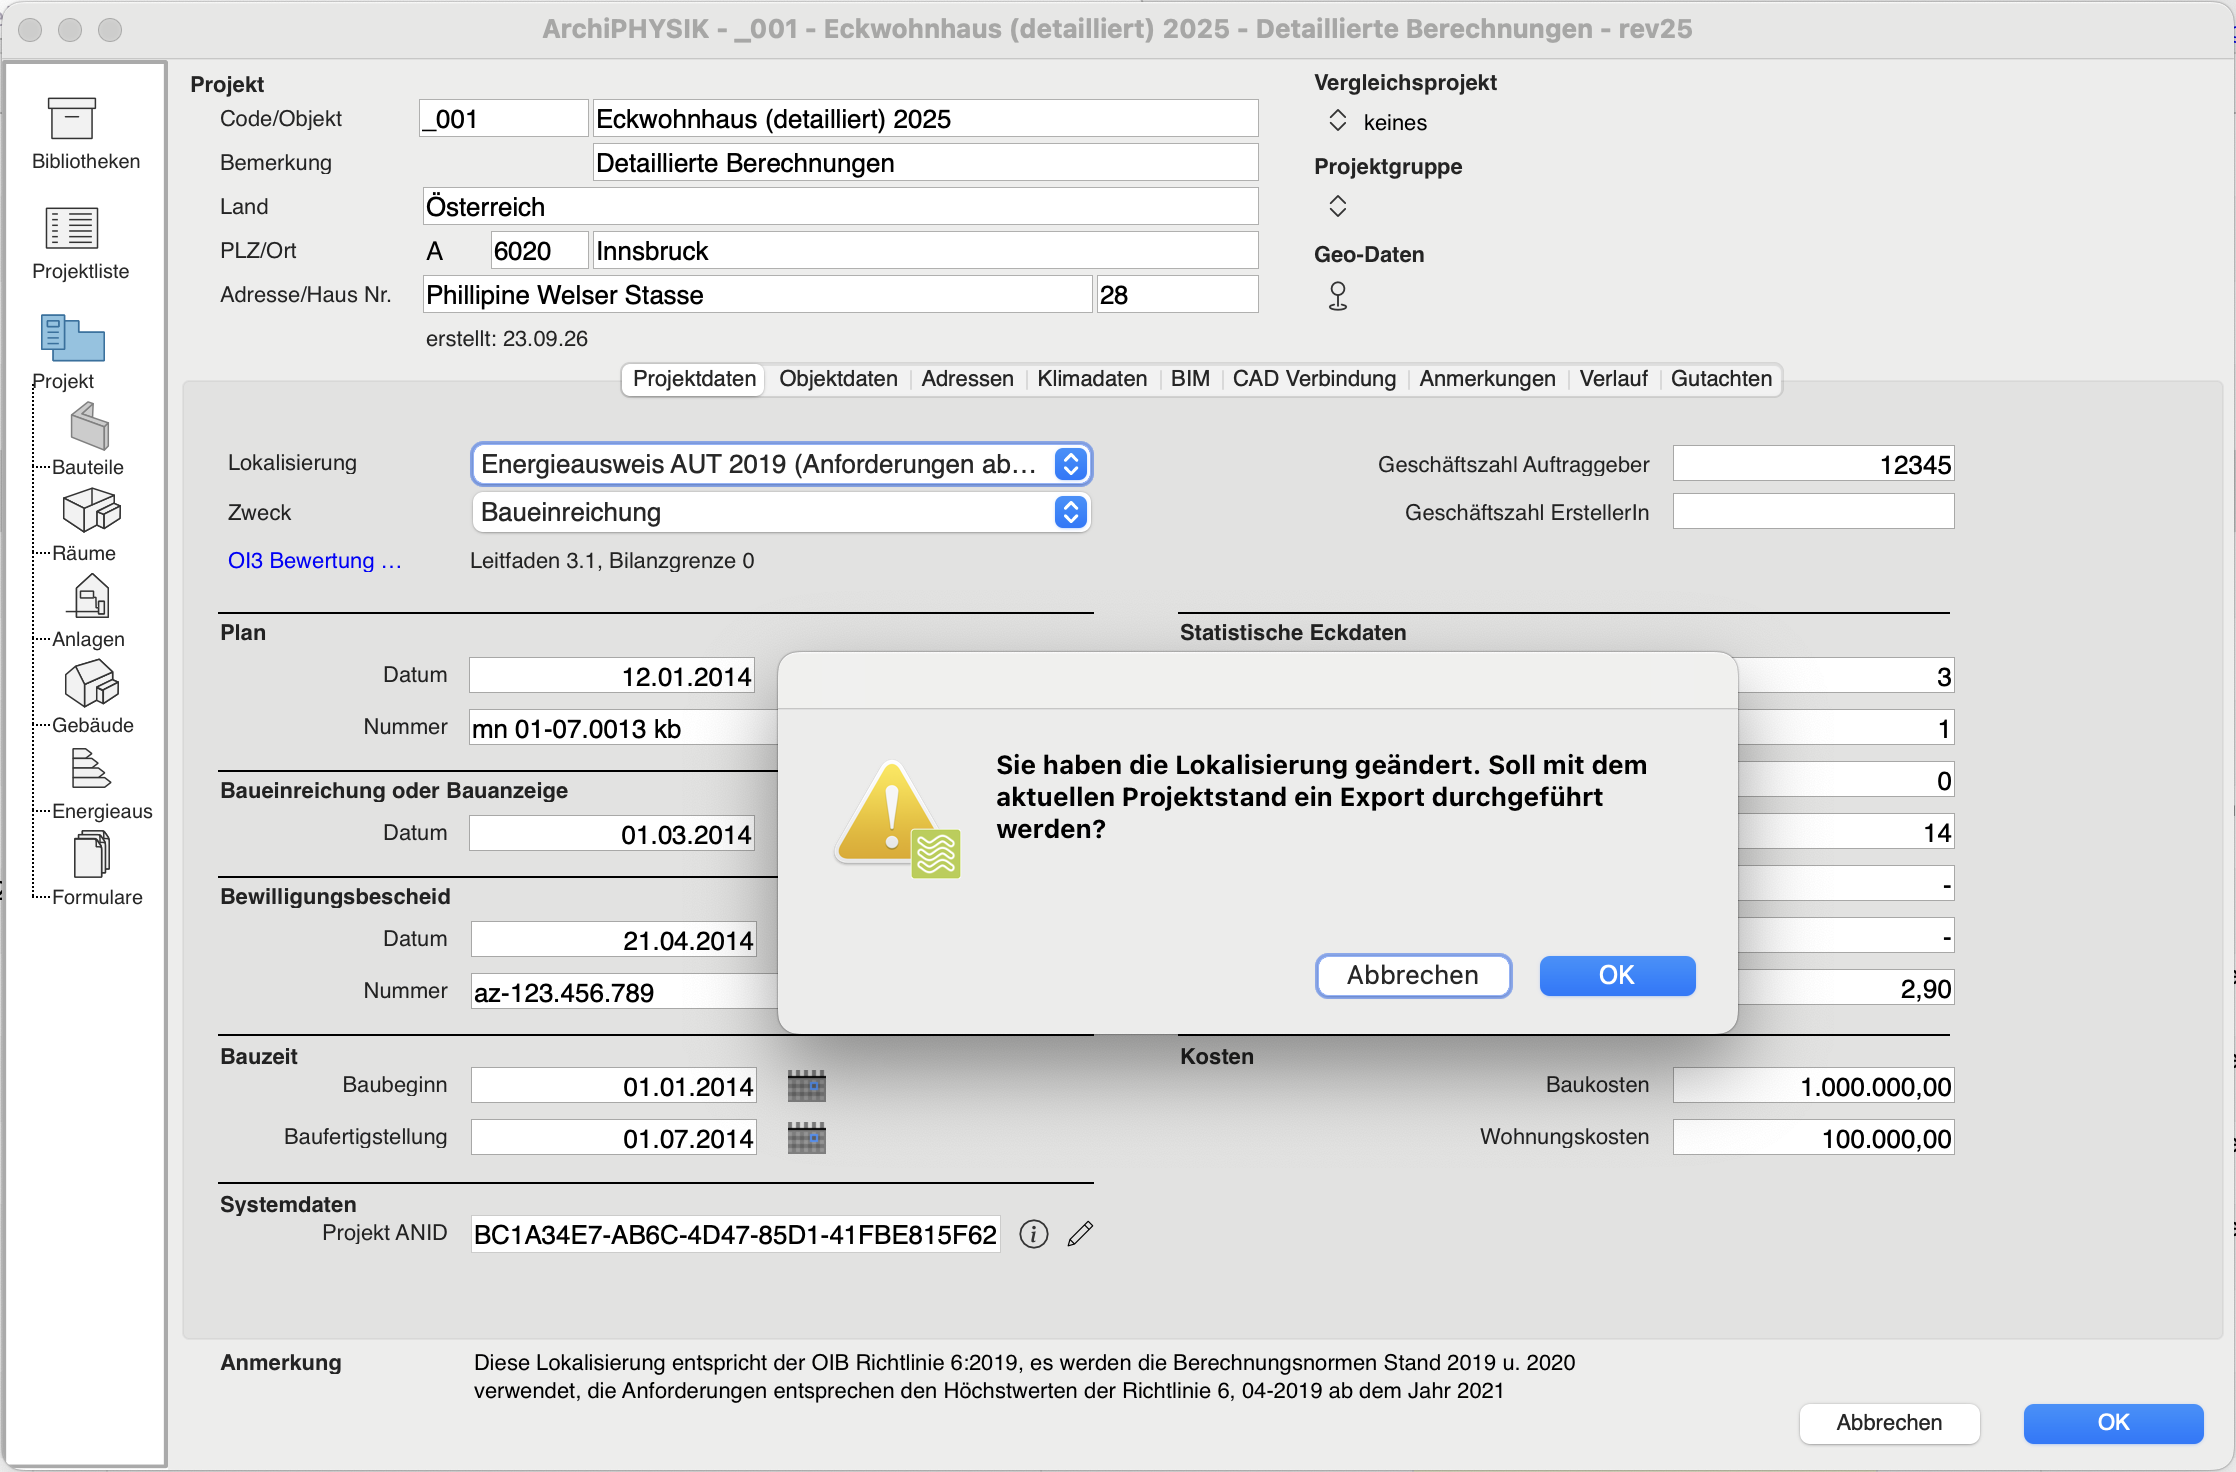Click the postal code field 6020
Screen dimensions: 2236x1472
(539, 251)
